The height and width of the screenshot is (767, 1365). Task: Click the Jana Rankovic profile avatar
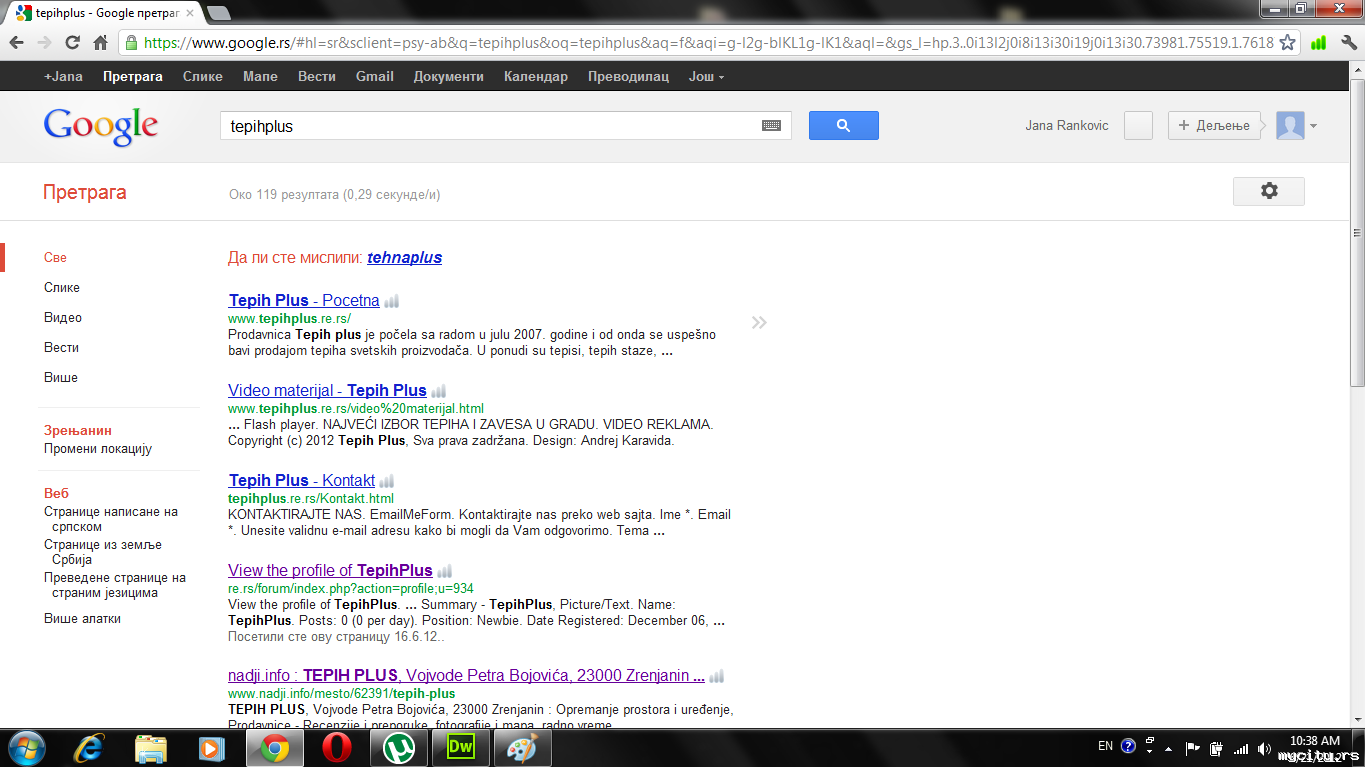[x=1290, y=126]
